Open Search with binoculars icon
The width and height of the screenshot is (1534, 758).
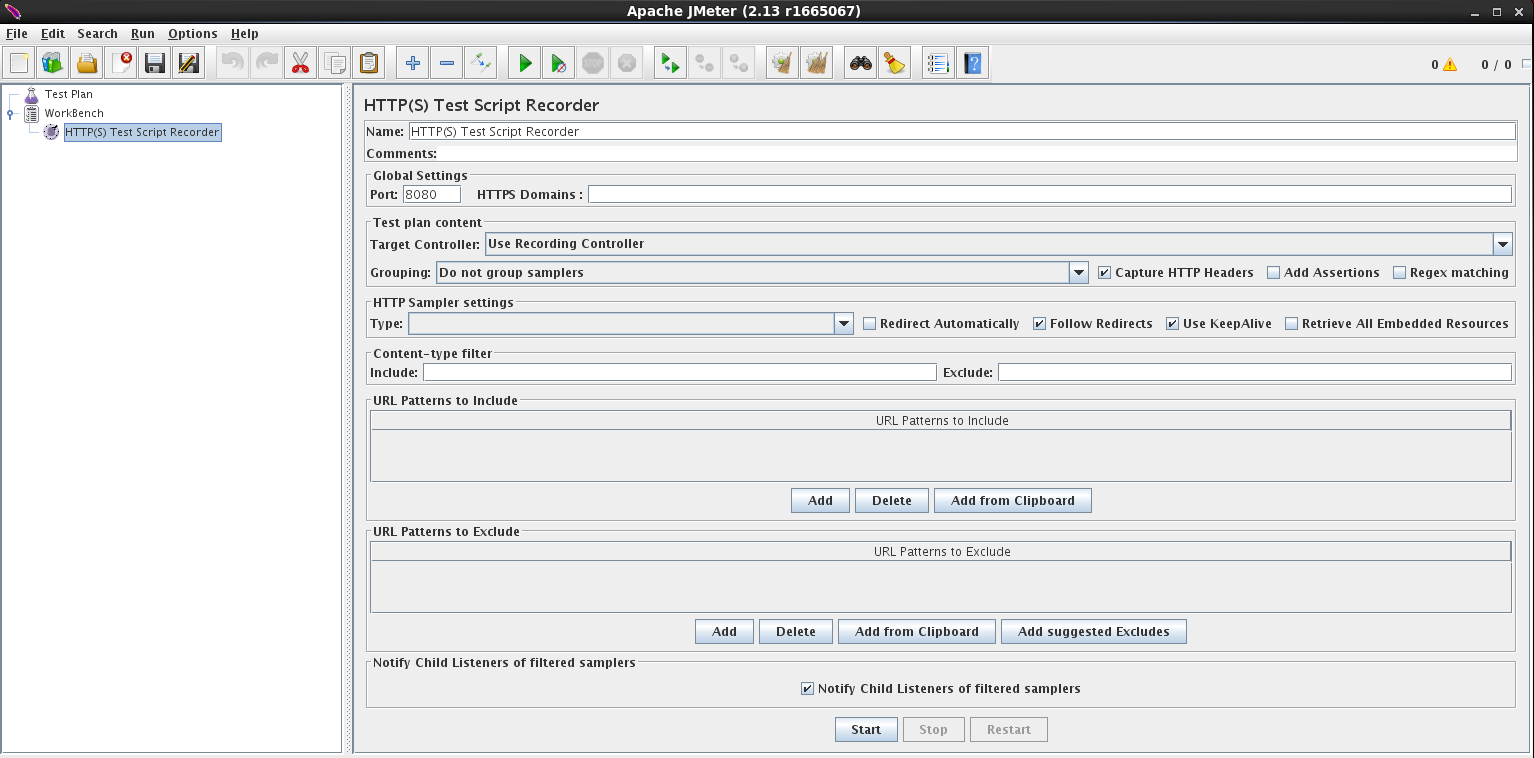tap(861, 63)
